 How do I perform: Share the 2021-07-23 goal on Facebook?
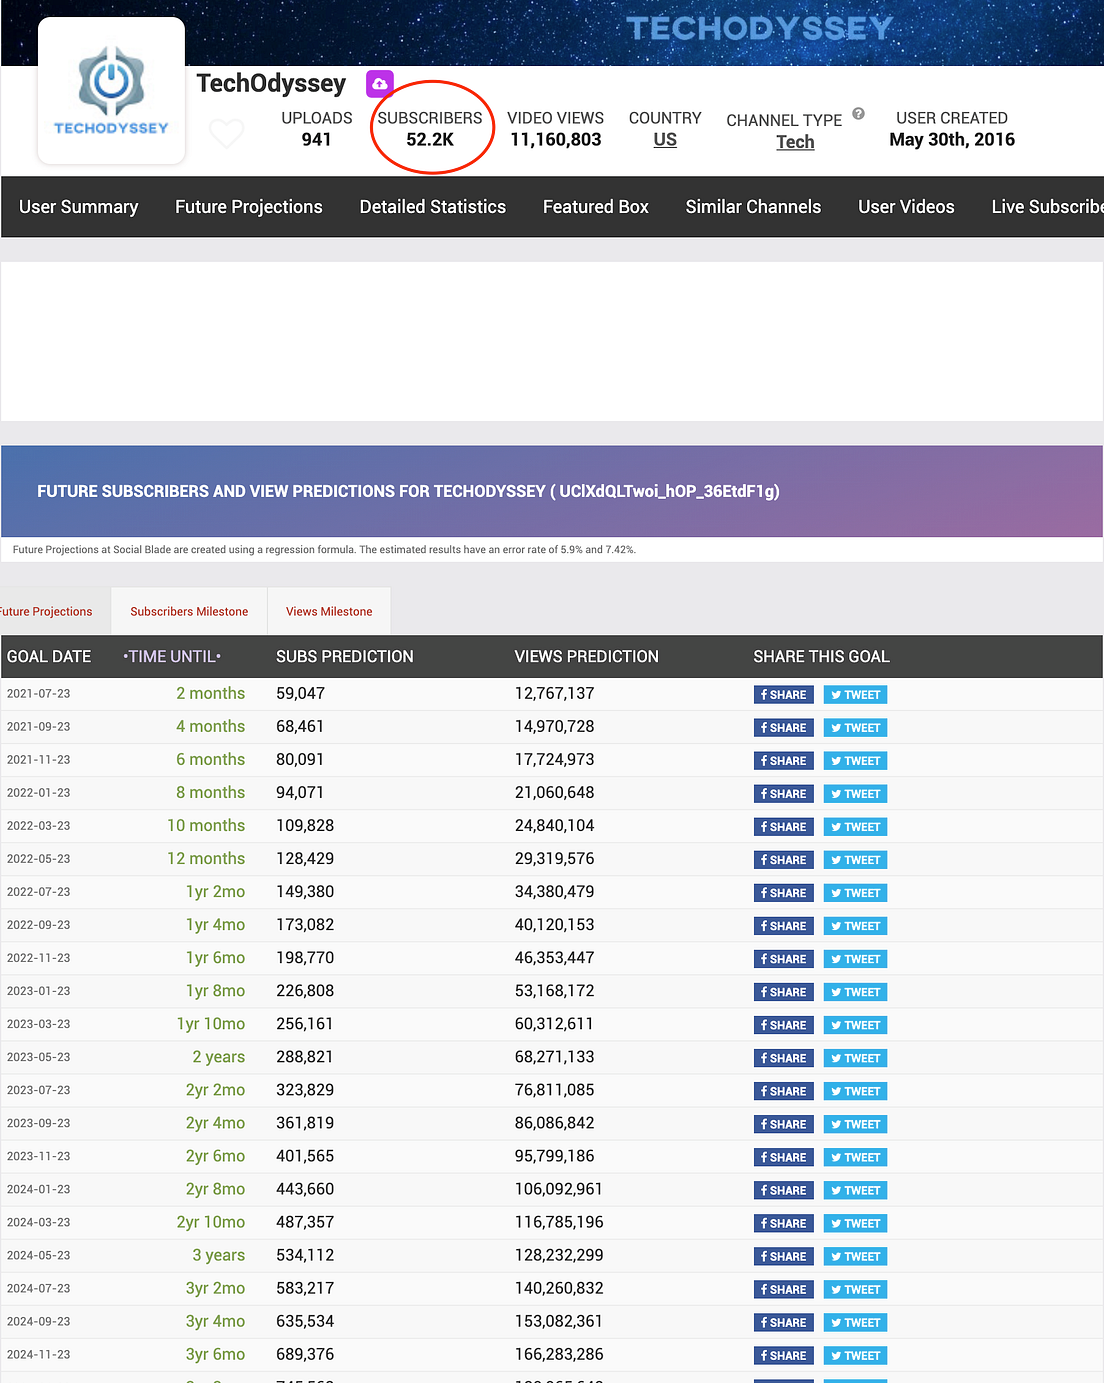point(784,695)
